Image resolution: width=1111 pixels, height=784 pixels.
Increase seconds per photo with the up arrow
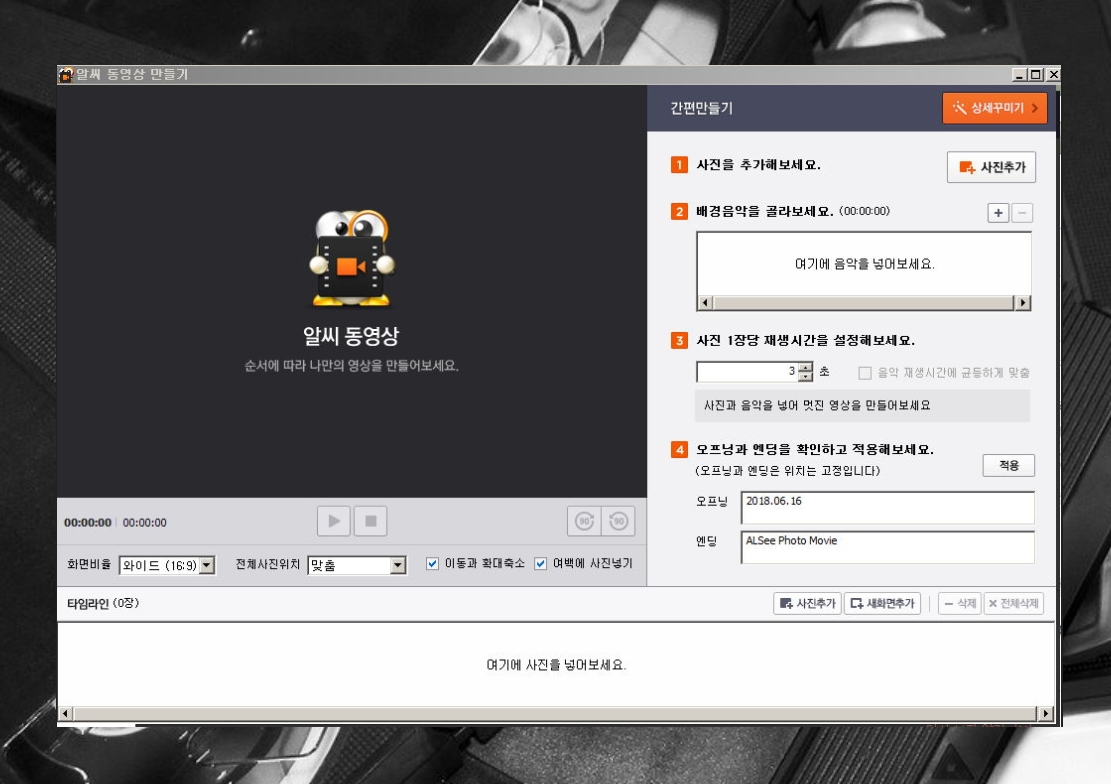[x=806, y=367]
